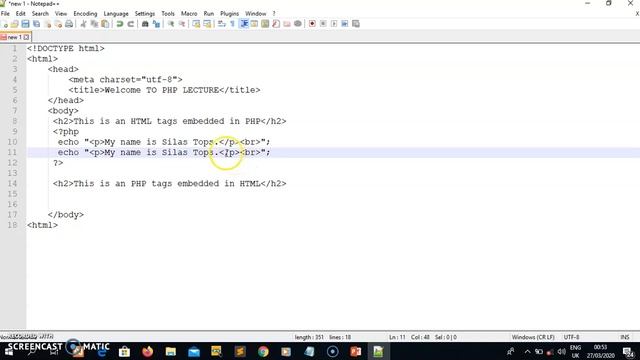
Task: Click the Print toolbar icon
Action: pos(69,24)
